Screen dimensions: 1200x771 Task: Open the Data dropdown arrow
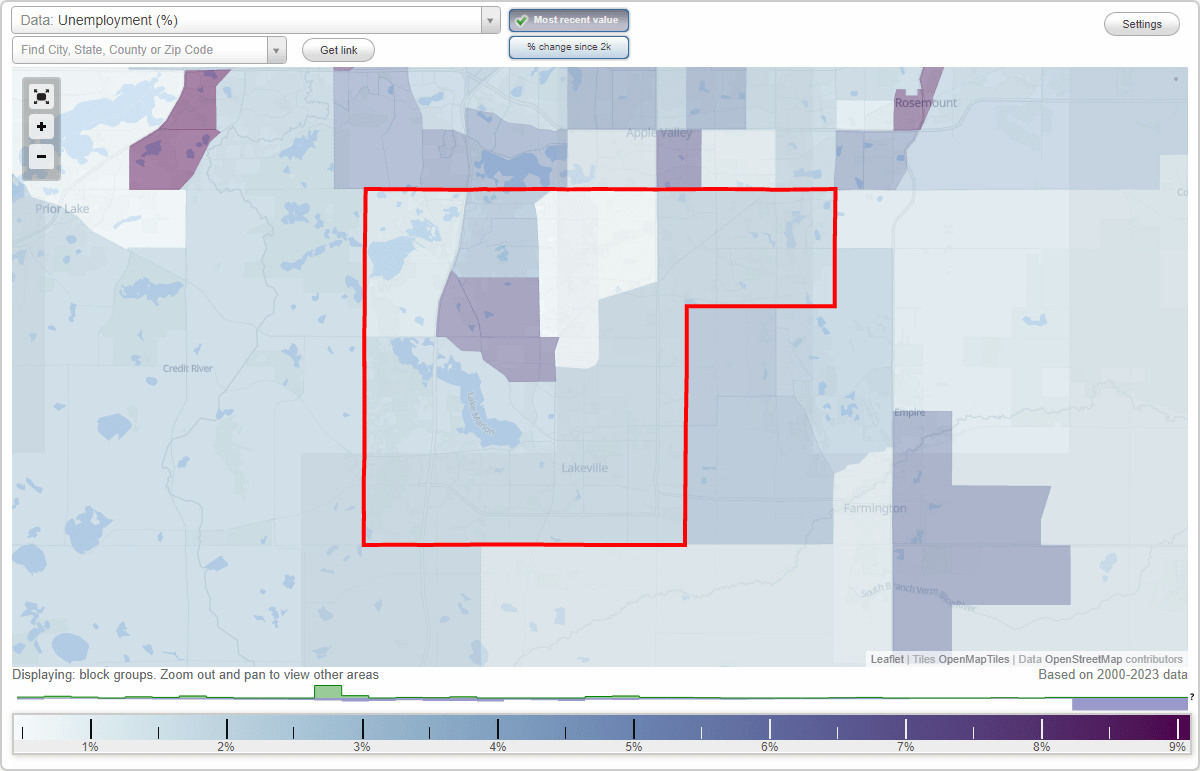coord(489,19)
